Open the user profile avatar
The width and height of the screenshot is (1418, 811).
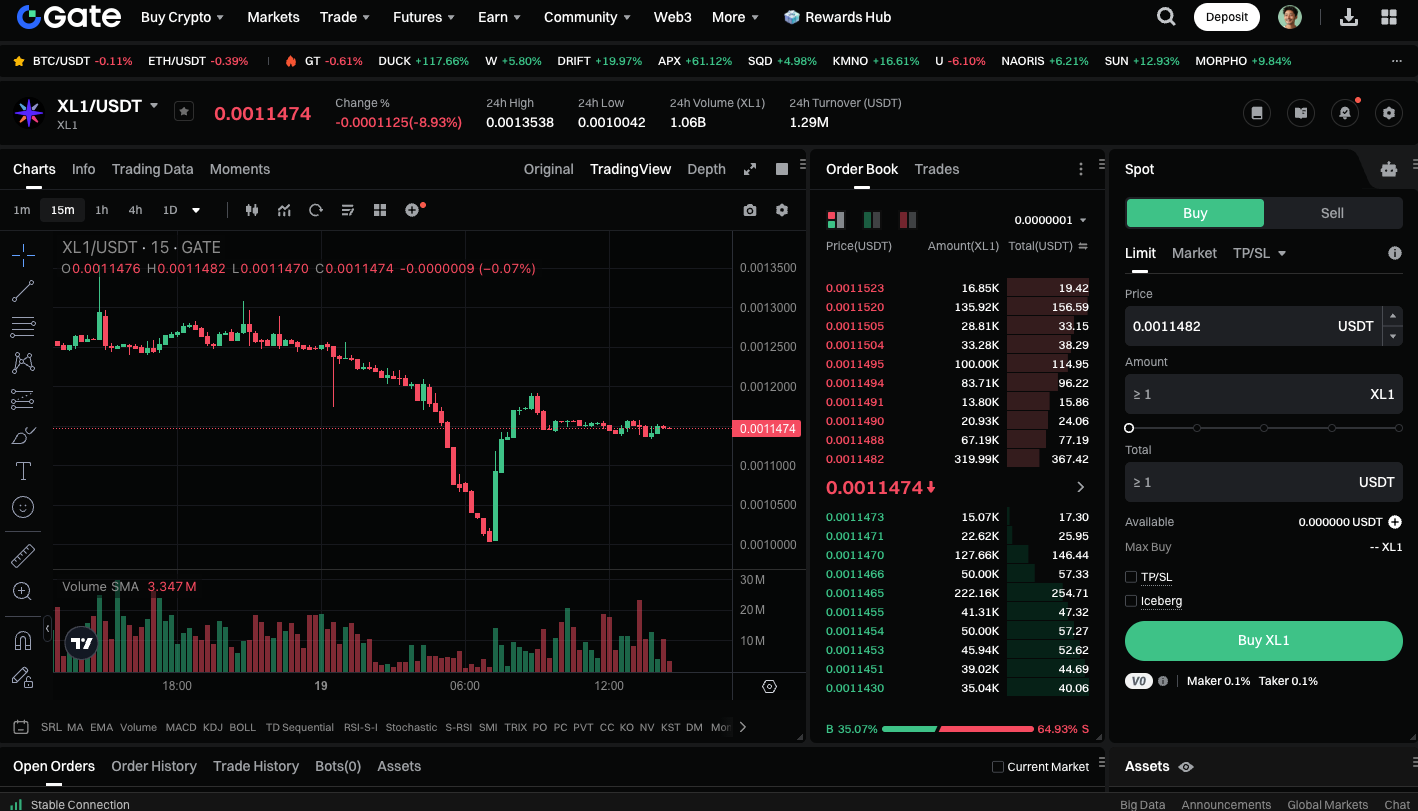1290,17
